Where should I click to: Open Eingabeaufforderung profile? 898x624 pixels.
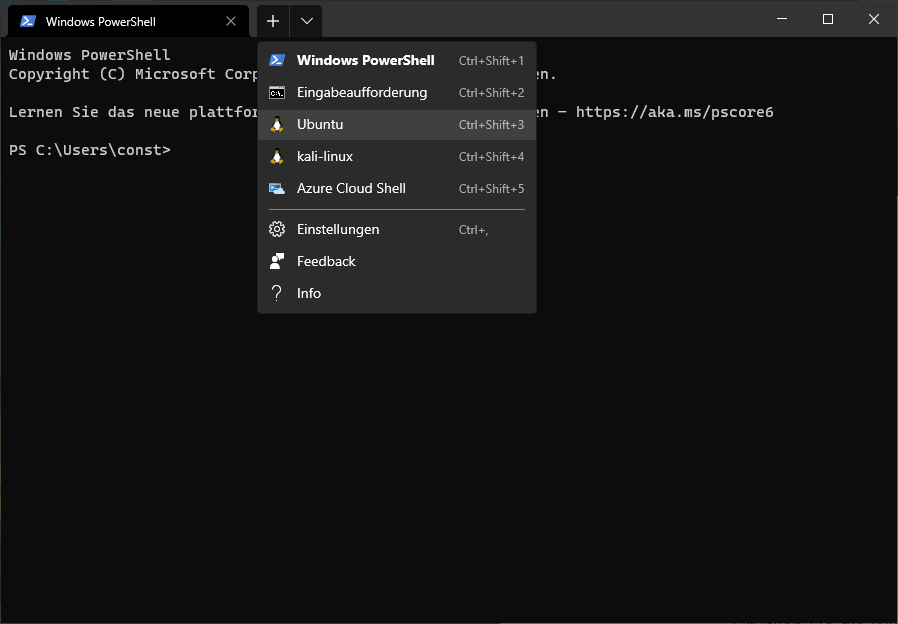click(x=397, y=92)
